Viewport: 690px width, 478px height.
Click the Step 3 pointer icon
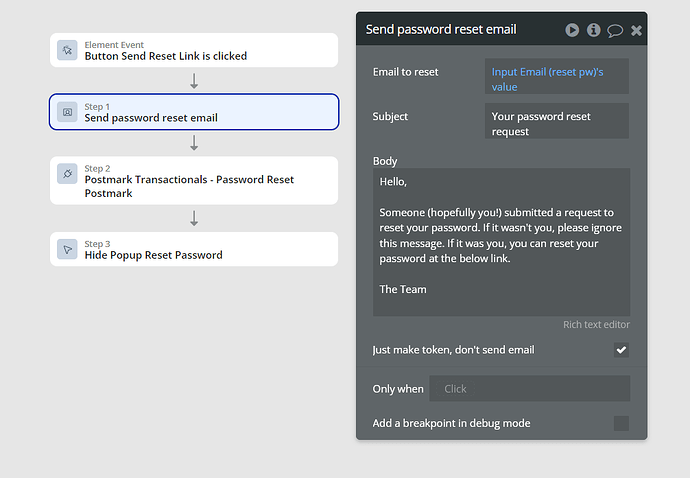tap(67, 249)
